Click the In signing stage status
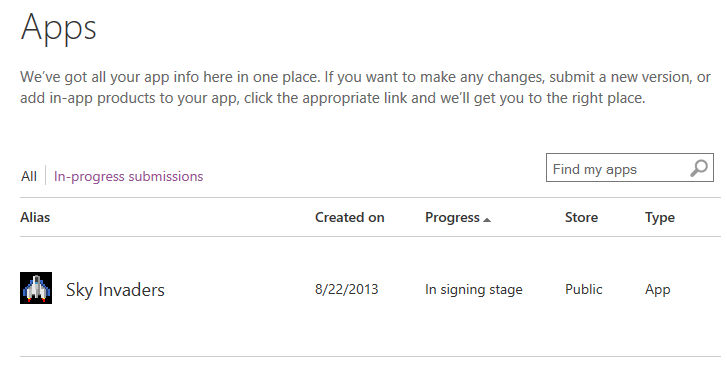The image size is (727, 368). click(x=474, y=290)
